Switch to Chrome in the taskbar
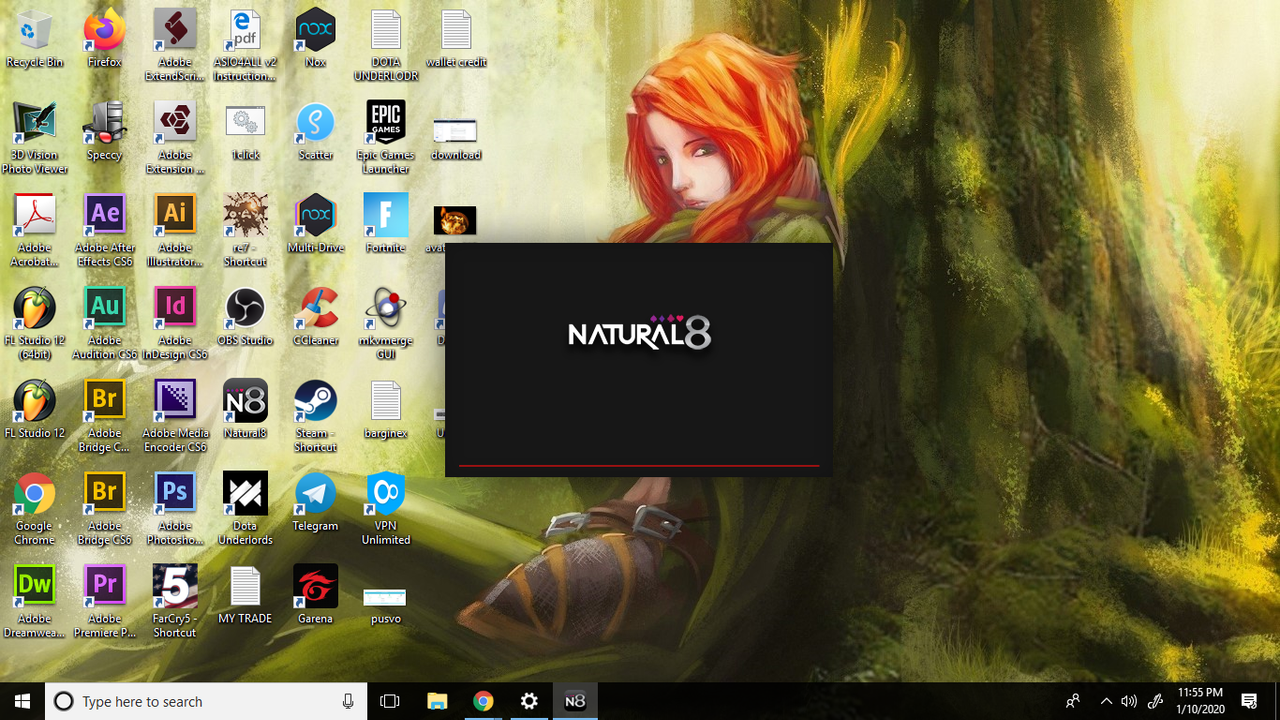The image size is (1280, 720). tap(483, 701)
